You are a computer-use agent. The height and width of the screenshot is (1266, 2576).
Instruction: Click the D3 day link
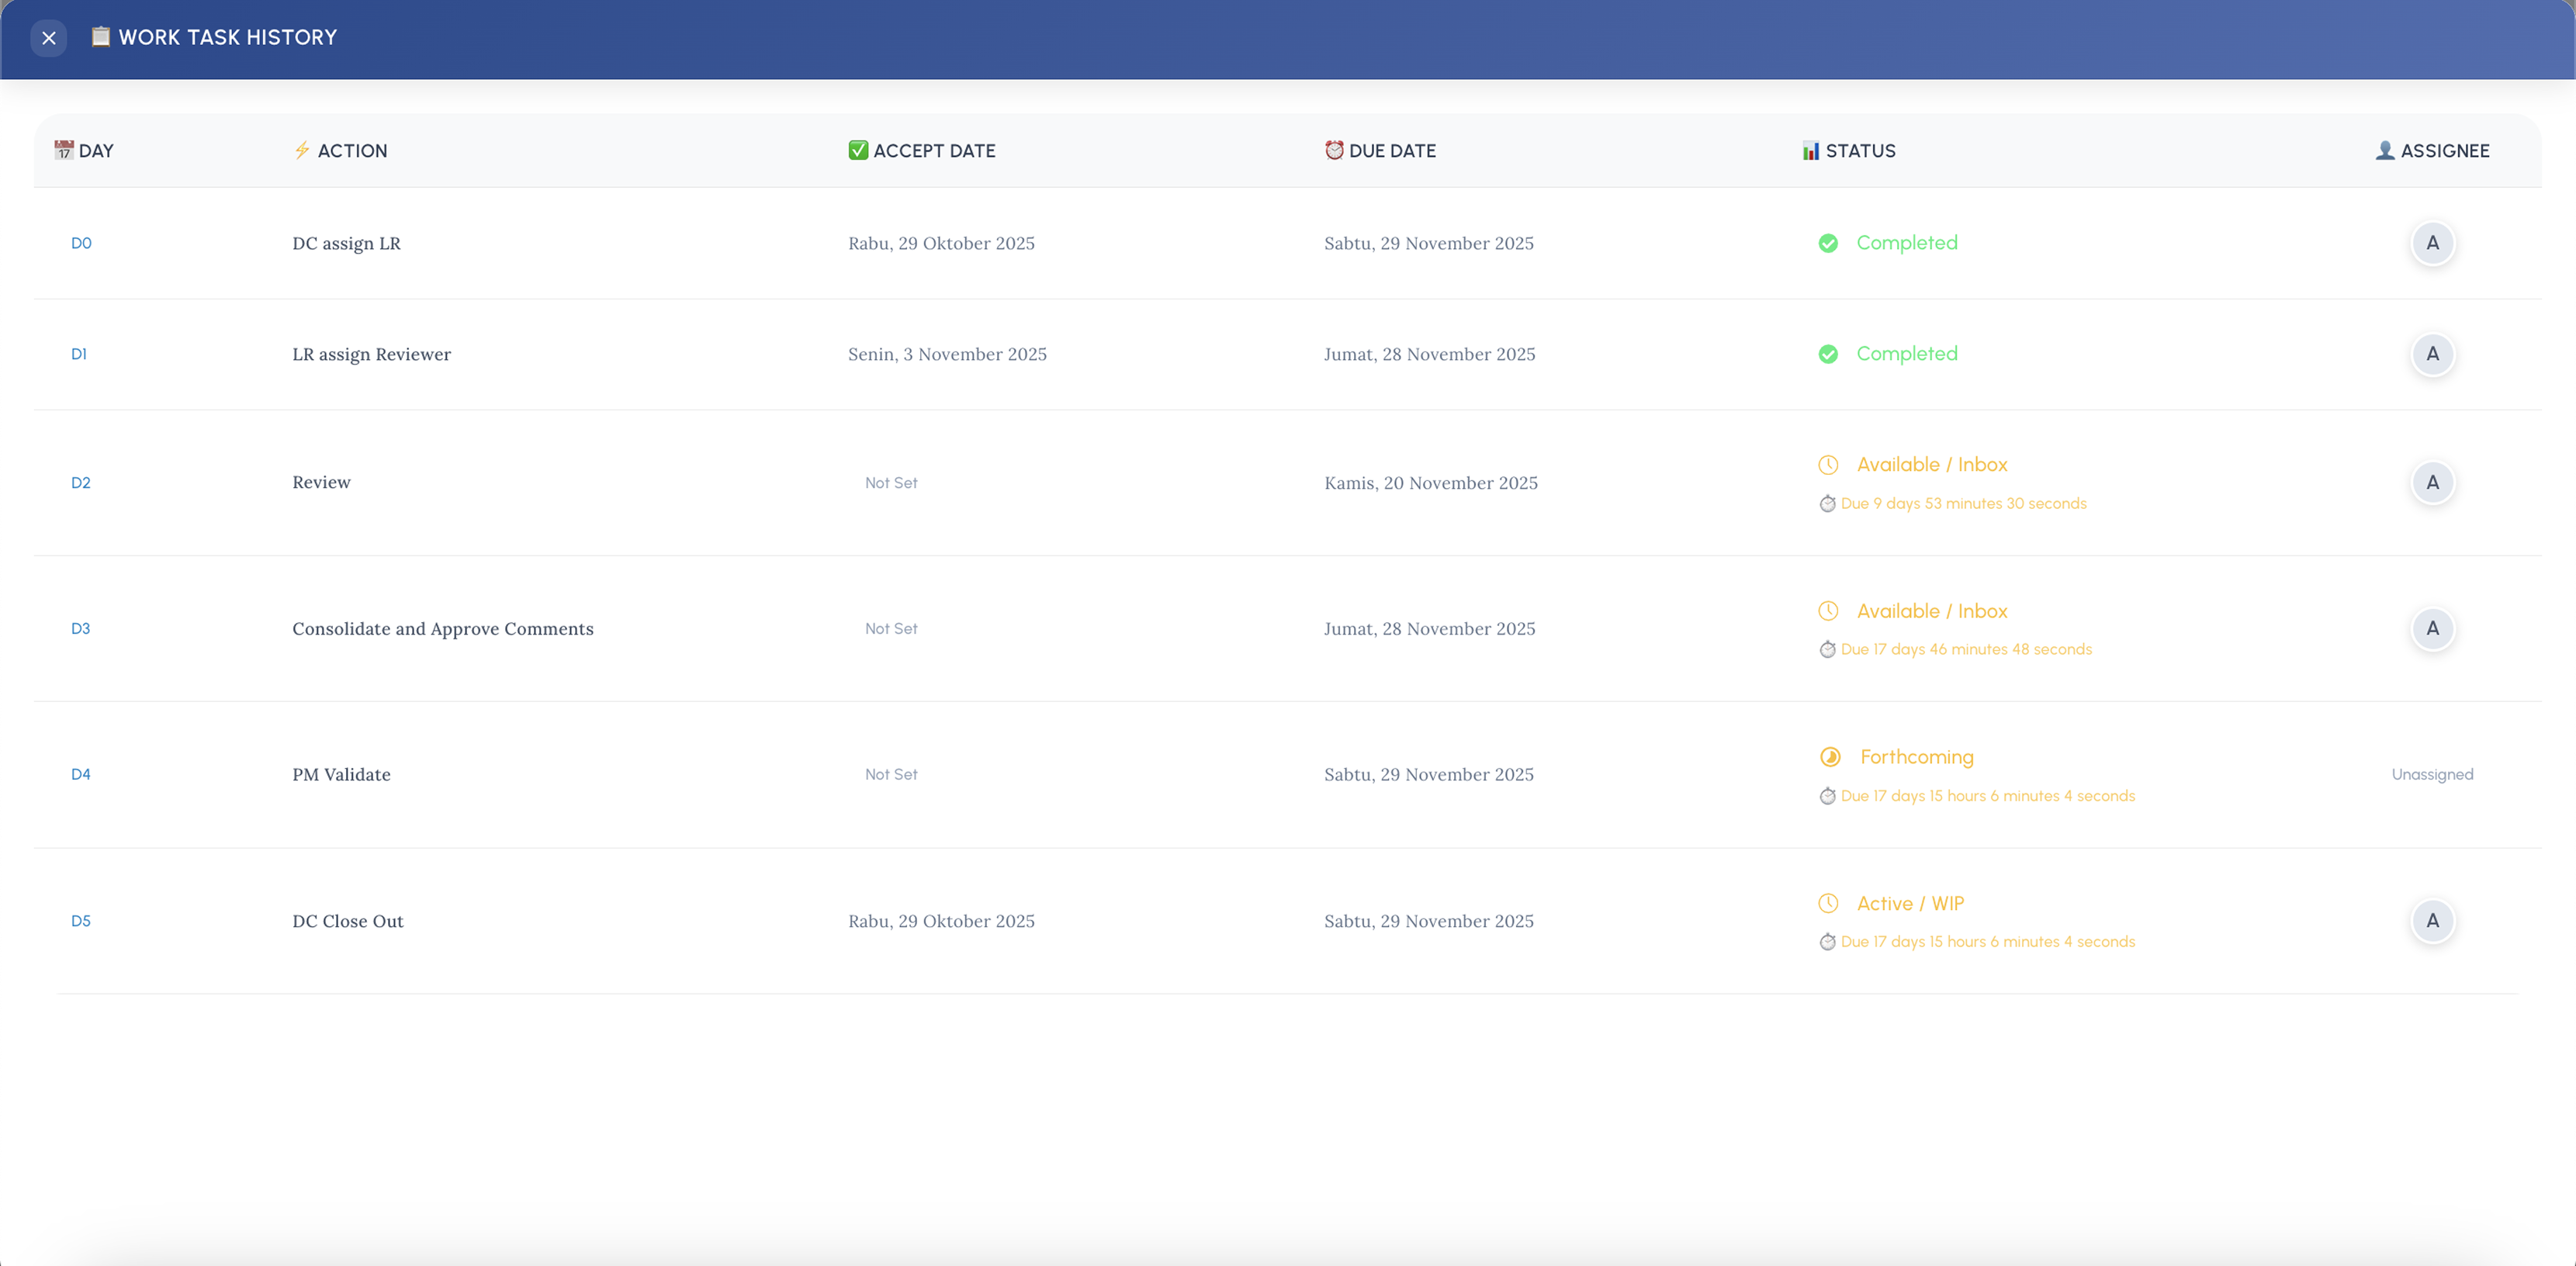click(81, 629)
